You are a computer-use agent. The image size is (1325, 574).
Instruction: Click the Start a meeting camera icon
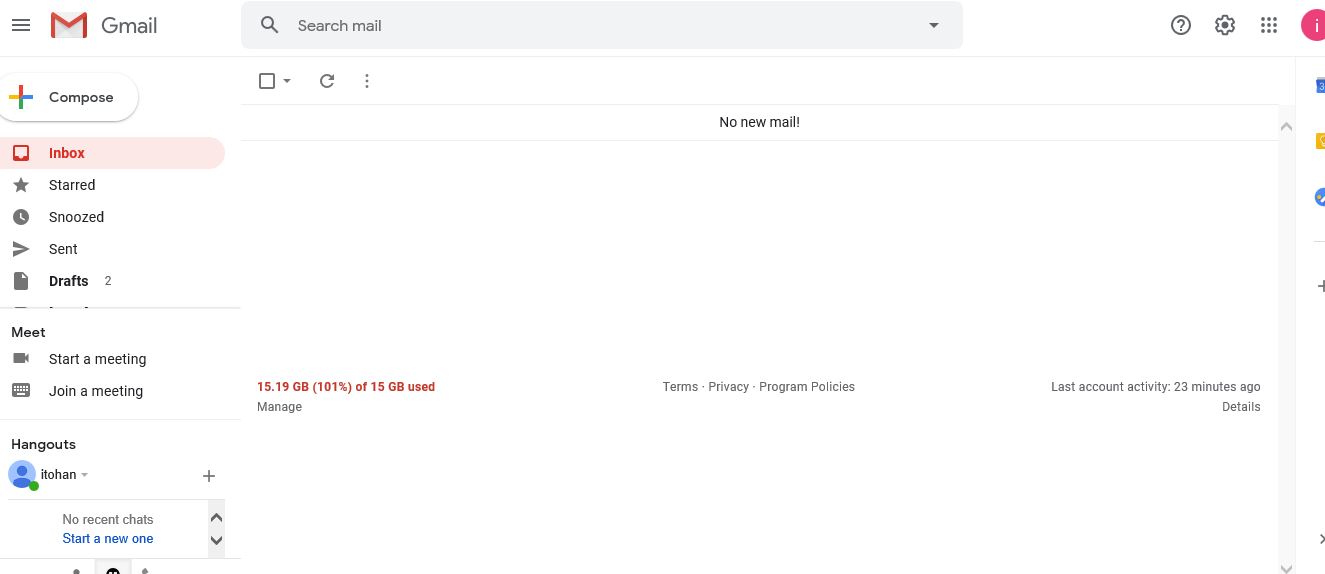pos(21,359)
